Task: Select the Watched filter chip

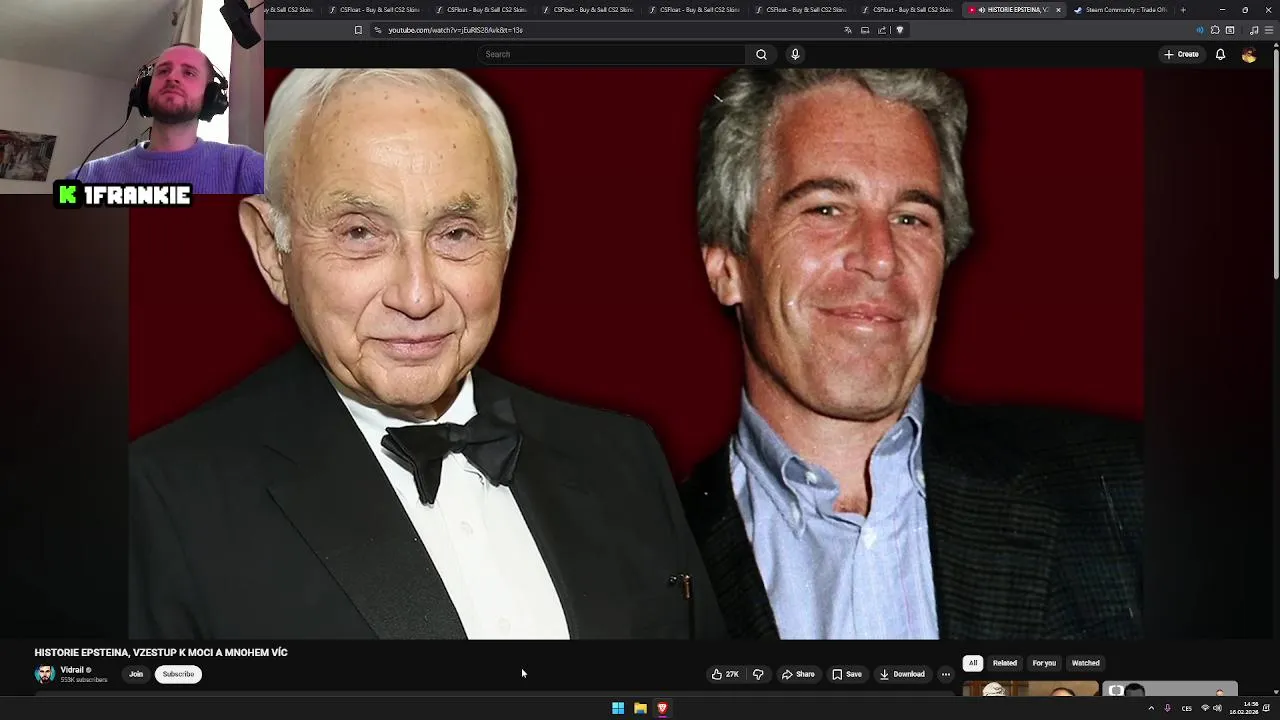Action: pyautogui.click(x=1086, y=663)
